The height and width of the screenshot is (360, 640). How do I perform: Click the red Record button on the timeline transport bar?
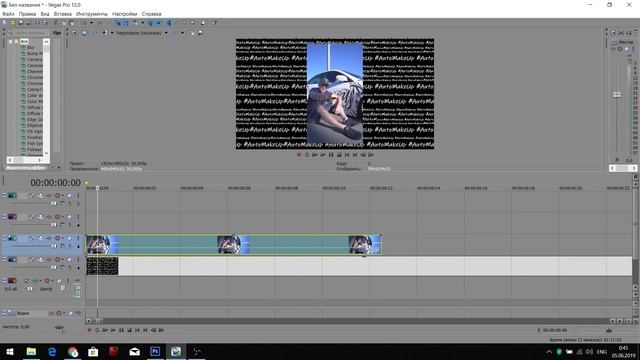coord(89,330)
